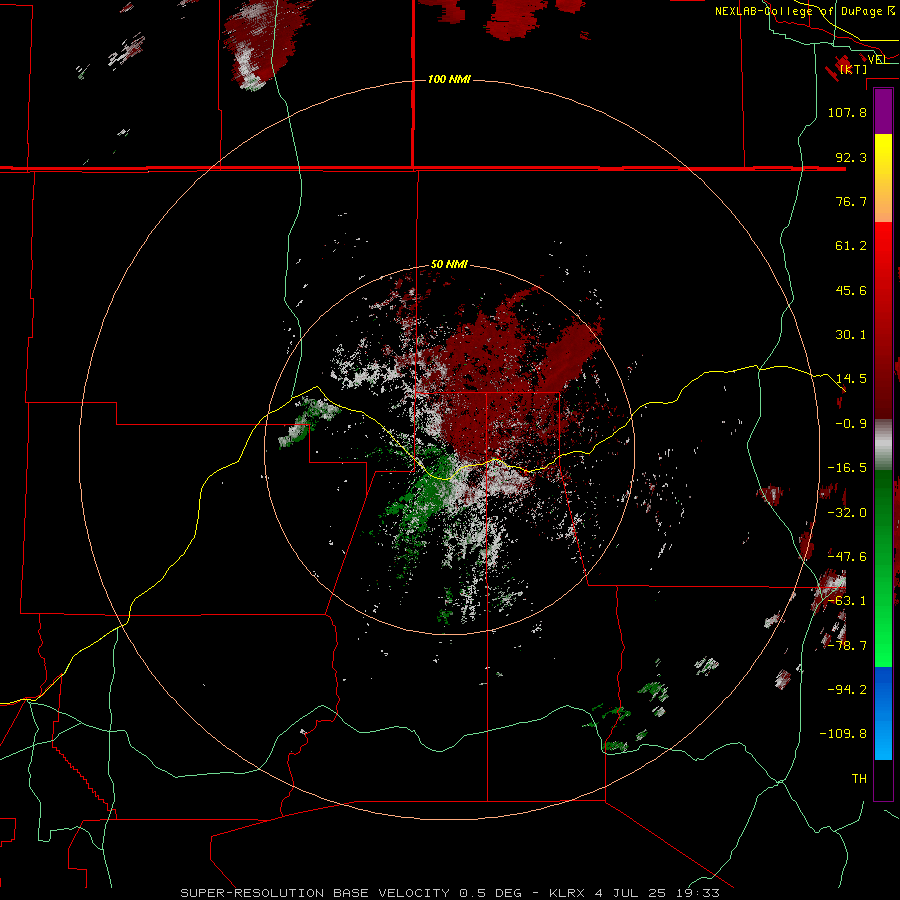Click the -78.7 velocity scale value
The height and width of the screenshot is (900, 900).
click(x=847, y=646)
